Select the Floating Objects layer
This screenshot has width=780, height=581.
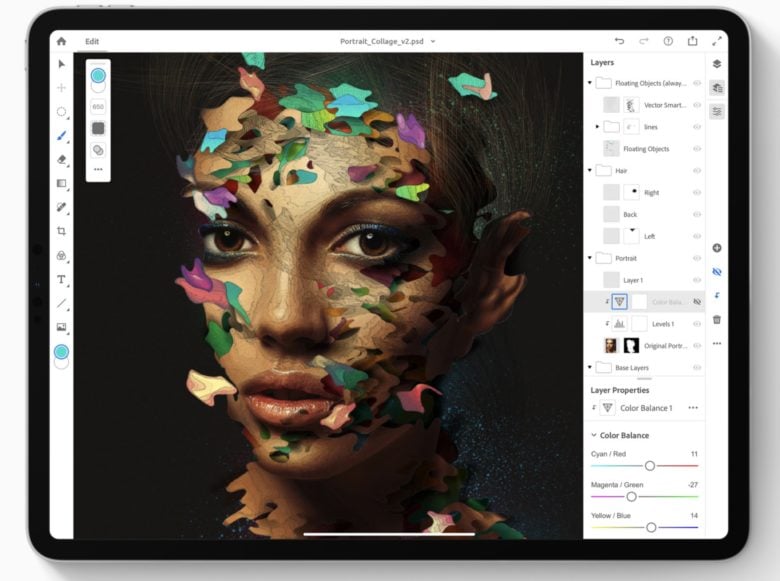coord(644,149)
